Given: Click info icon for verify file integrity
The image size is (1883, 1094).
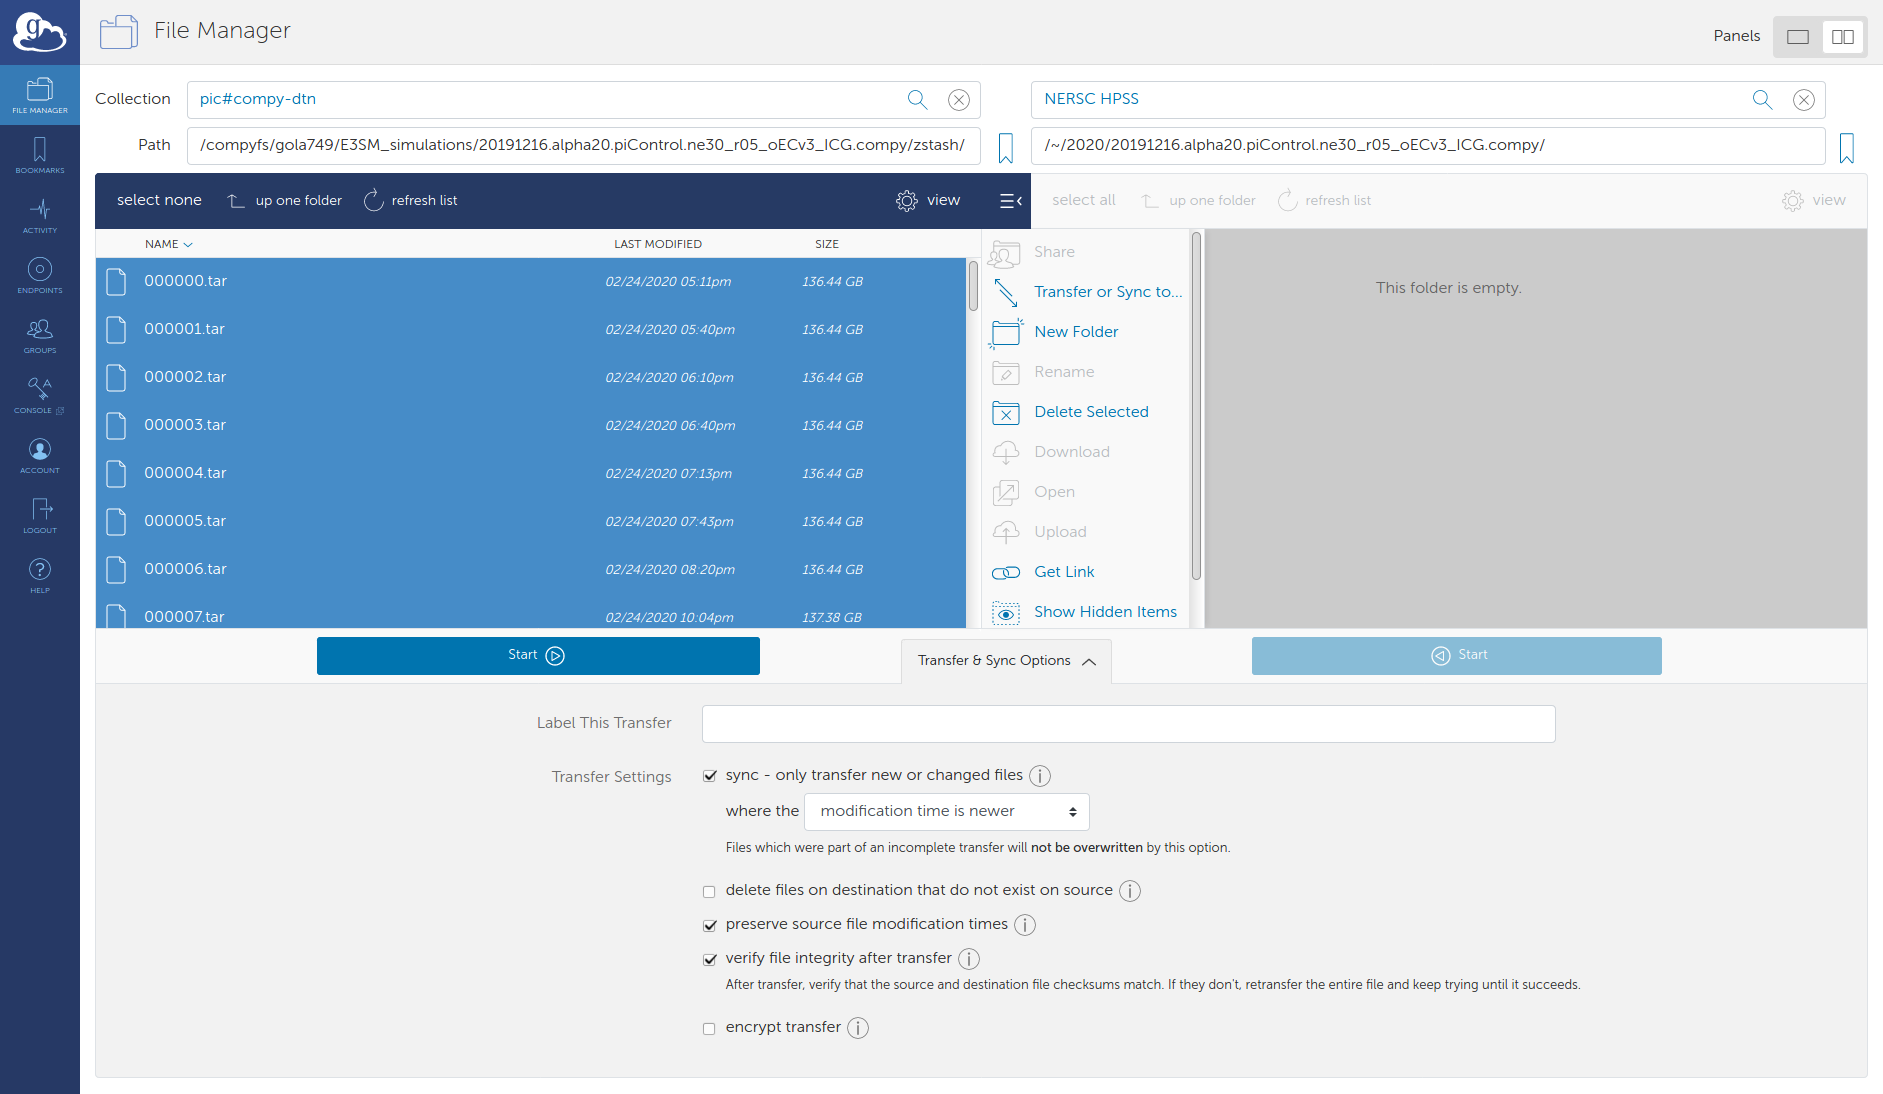Looking at the screenshot, I should coord(969,959).
